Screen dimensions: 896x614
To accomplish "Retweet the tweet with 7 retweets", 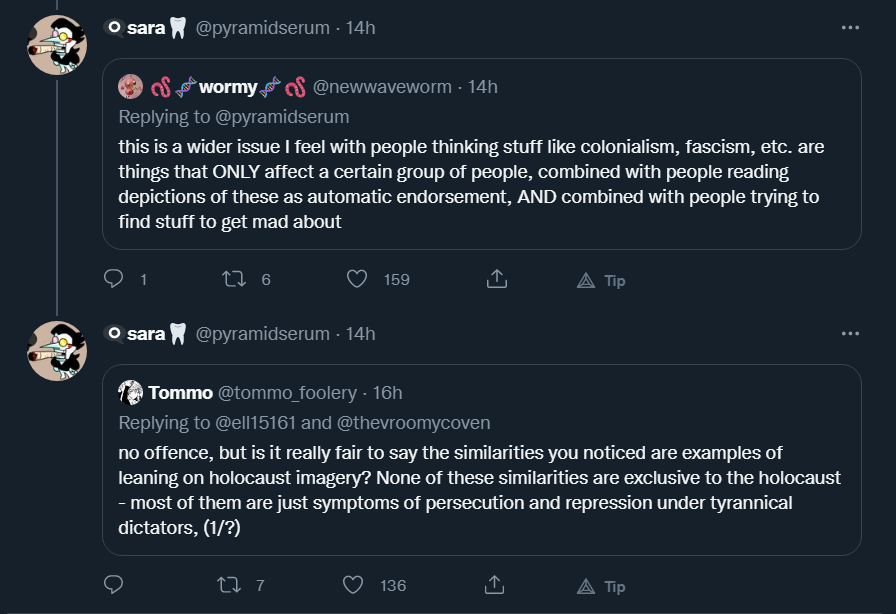I will coord(229,585).
